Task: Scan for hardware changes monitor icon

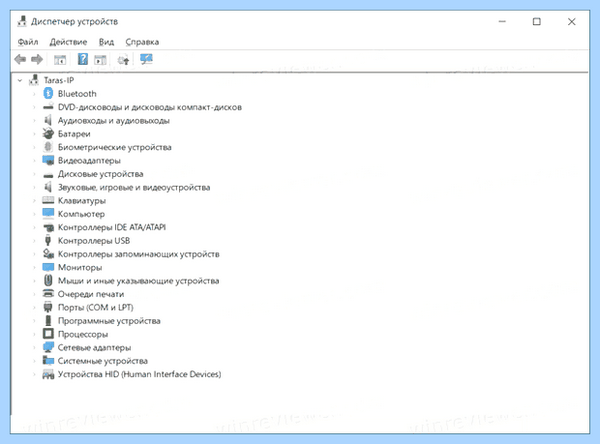Action: point(146,59)
